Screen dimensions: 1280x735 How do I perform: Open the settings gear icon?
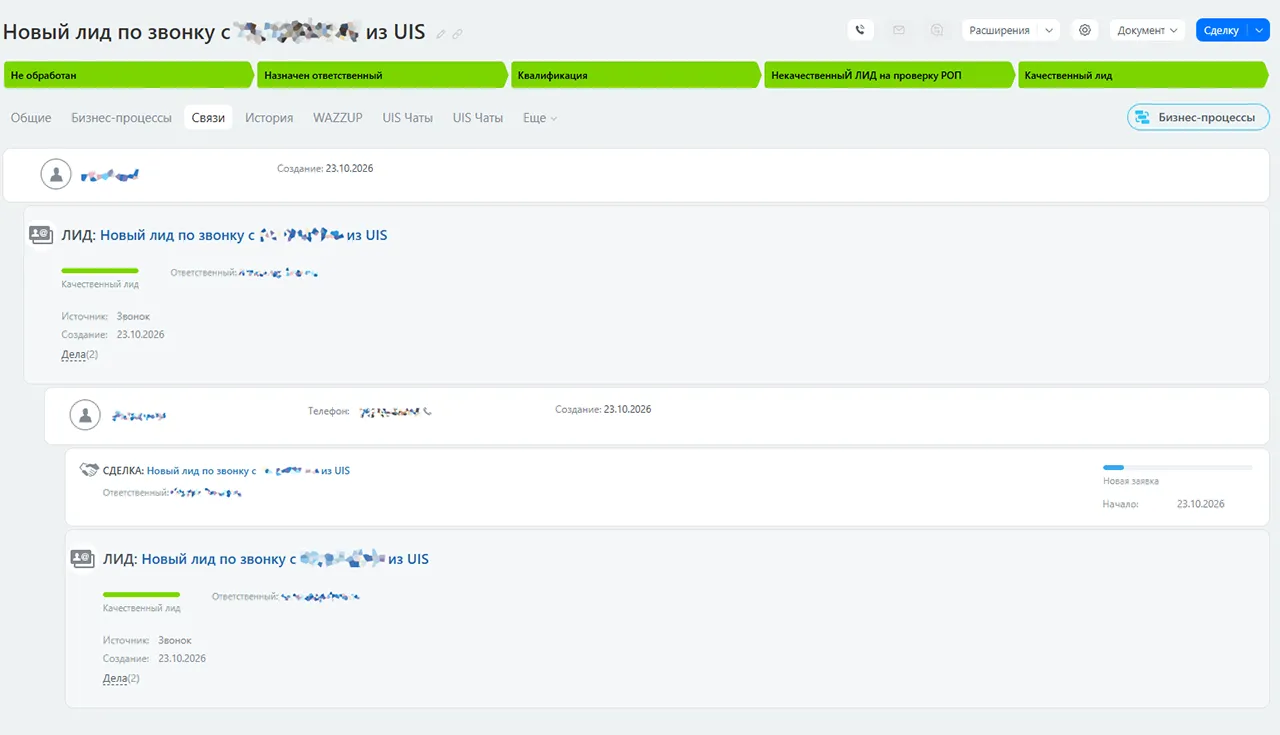tap(1085, 30)
